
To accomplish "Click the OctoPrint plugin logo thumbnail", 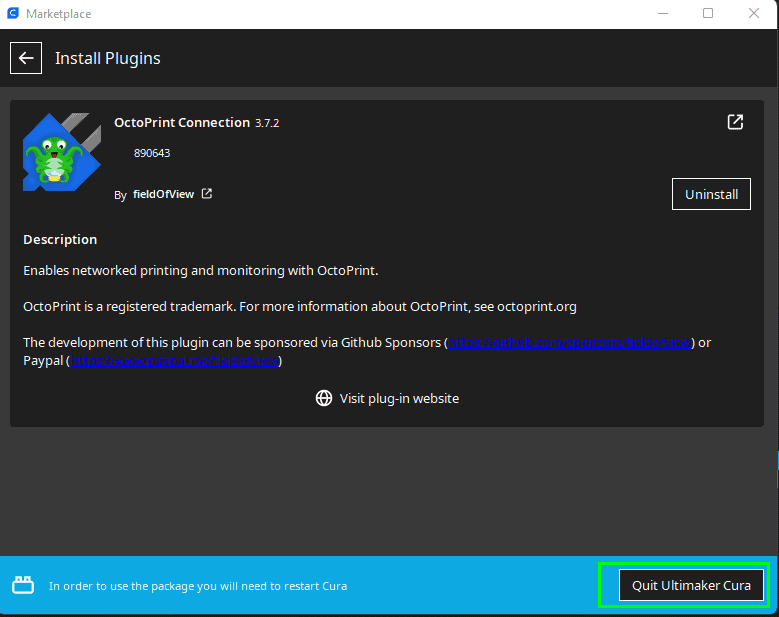I will (x=62, y=152).
